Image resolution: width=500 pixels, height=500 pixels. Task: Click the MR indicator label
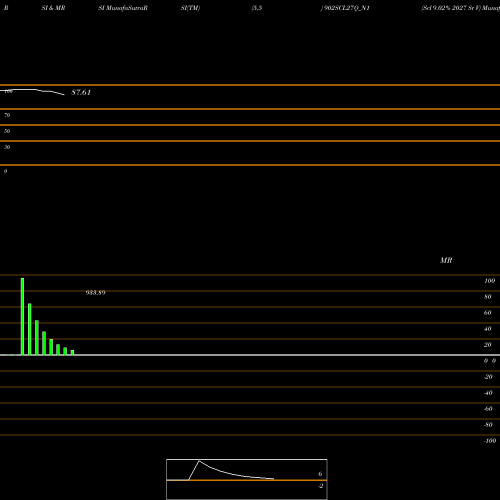pos(446,260)
